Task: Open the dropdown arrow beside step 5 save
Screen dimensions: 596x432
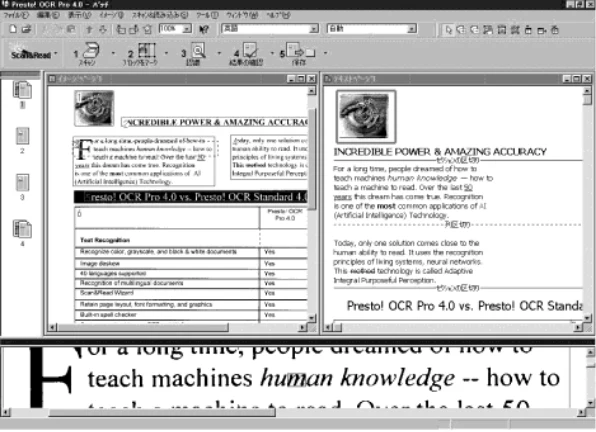Action: tap(325, 53)
